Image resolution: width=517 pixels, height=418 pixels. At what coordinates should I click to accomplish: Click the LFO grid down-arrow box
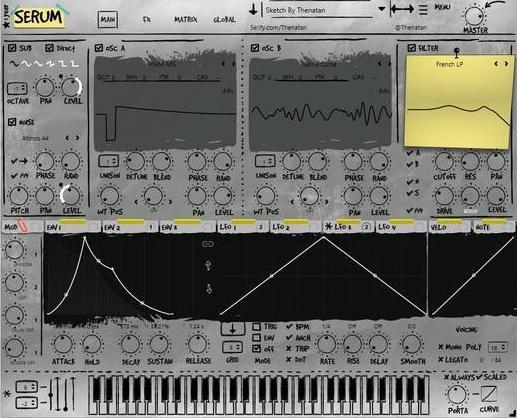coord(233,329)
